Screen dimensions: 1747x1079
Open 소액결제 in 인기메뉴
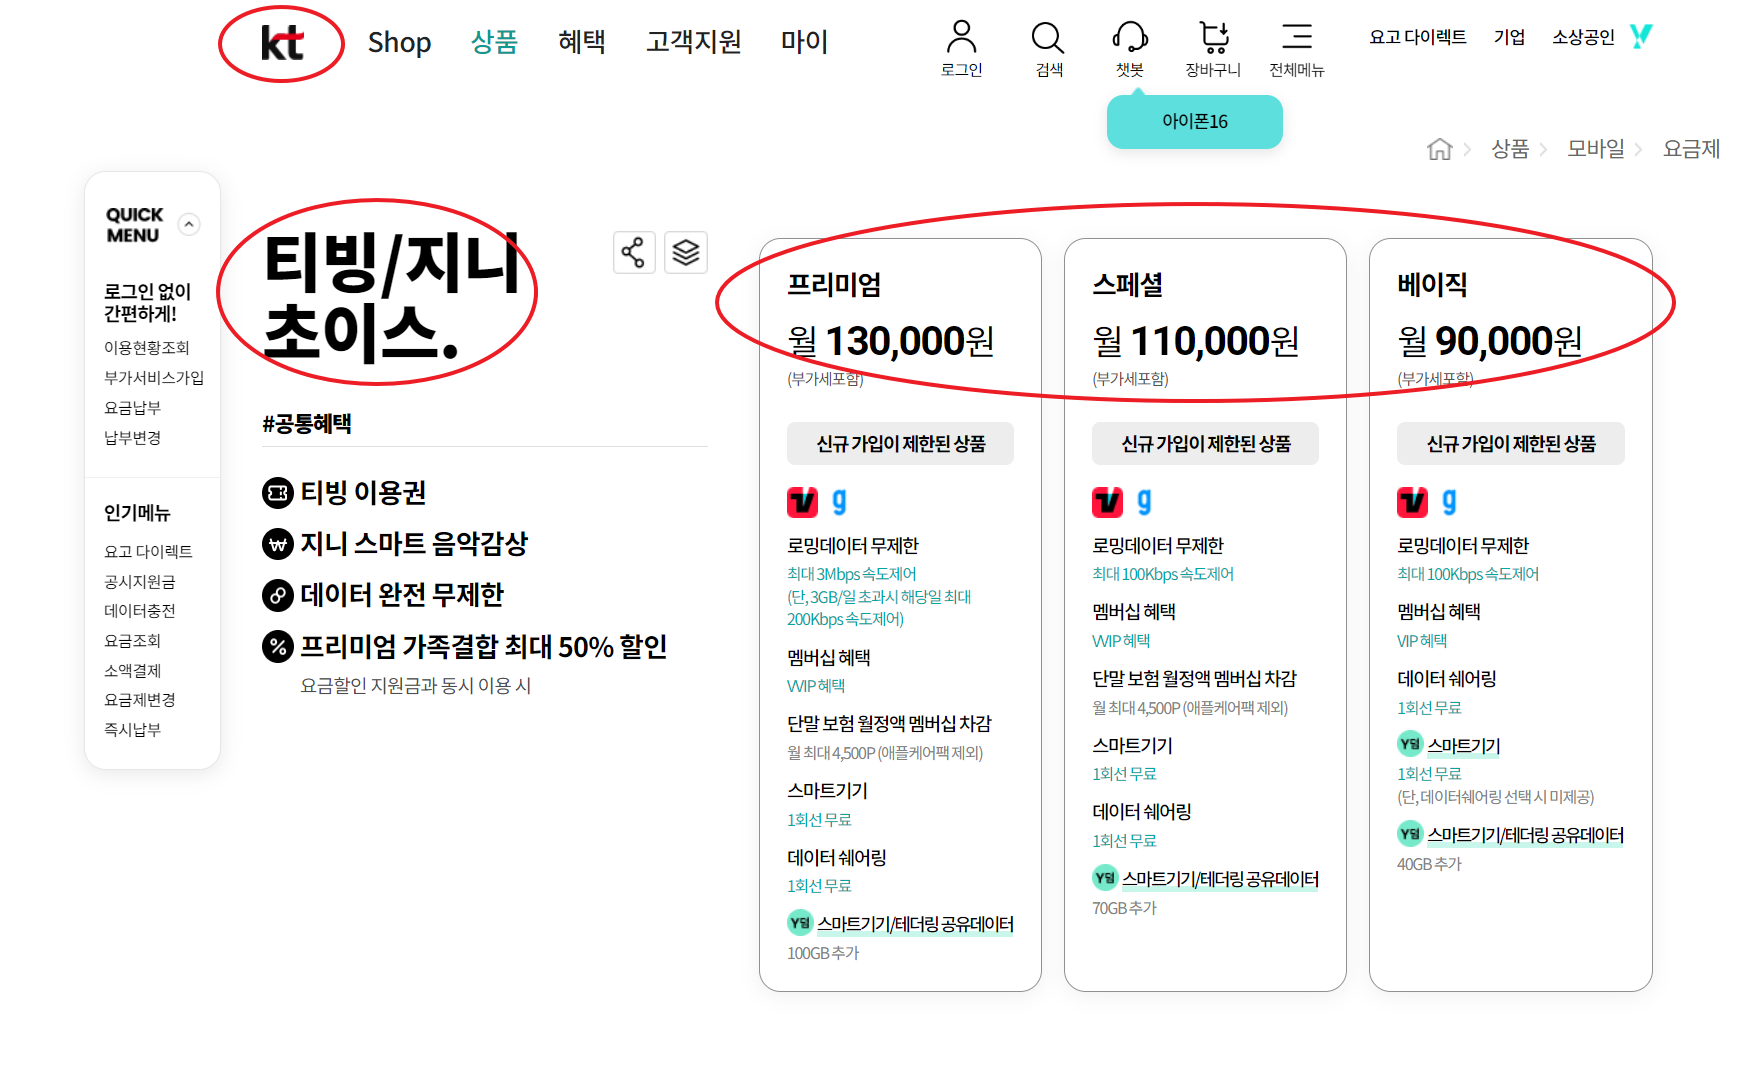pos(132,671)
